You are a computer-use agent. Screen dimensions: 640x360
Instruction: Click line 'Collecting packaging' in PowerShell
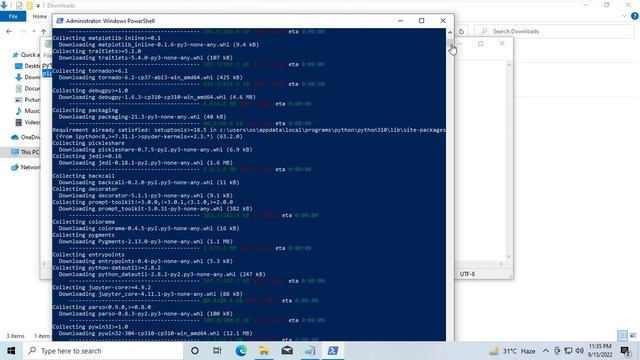point(85,110)
